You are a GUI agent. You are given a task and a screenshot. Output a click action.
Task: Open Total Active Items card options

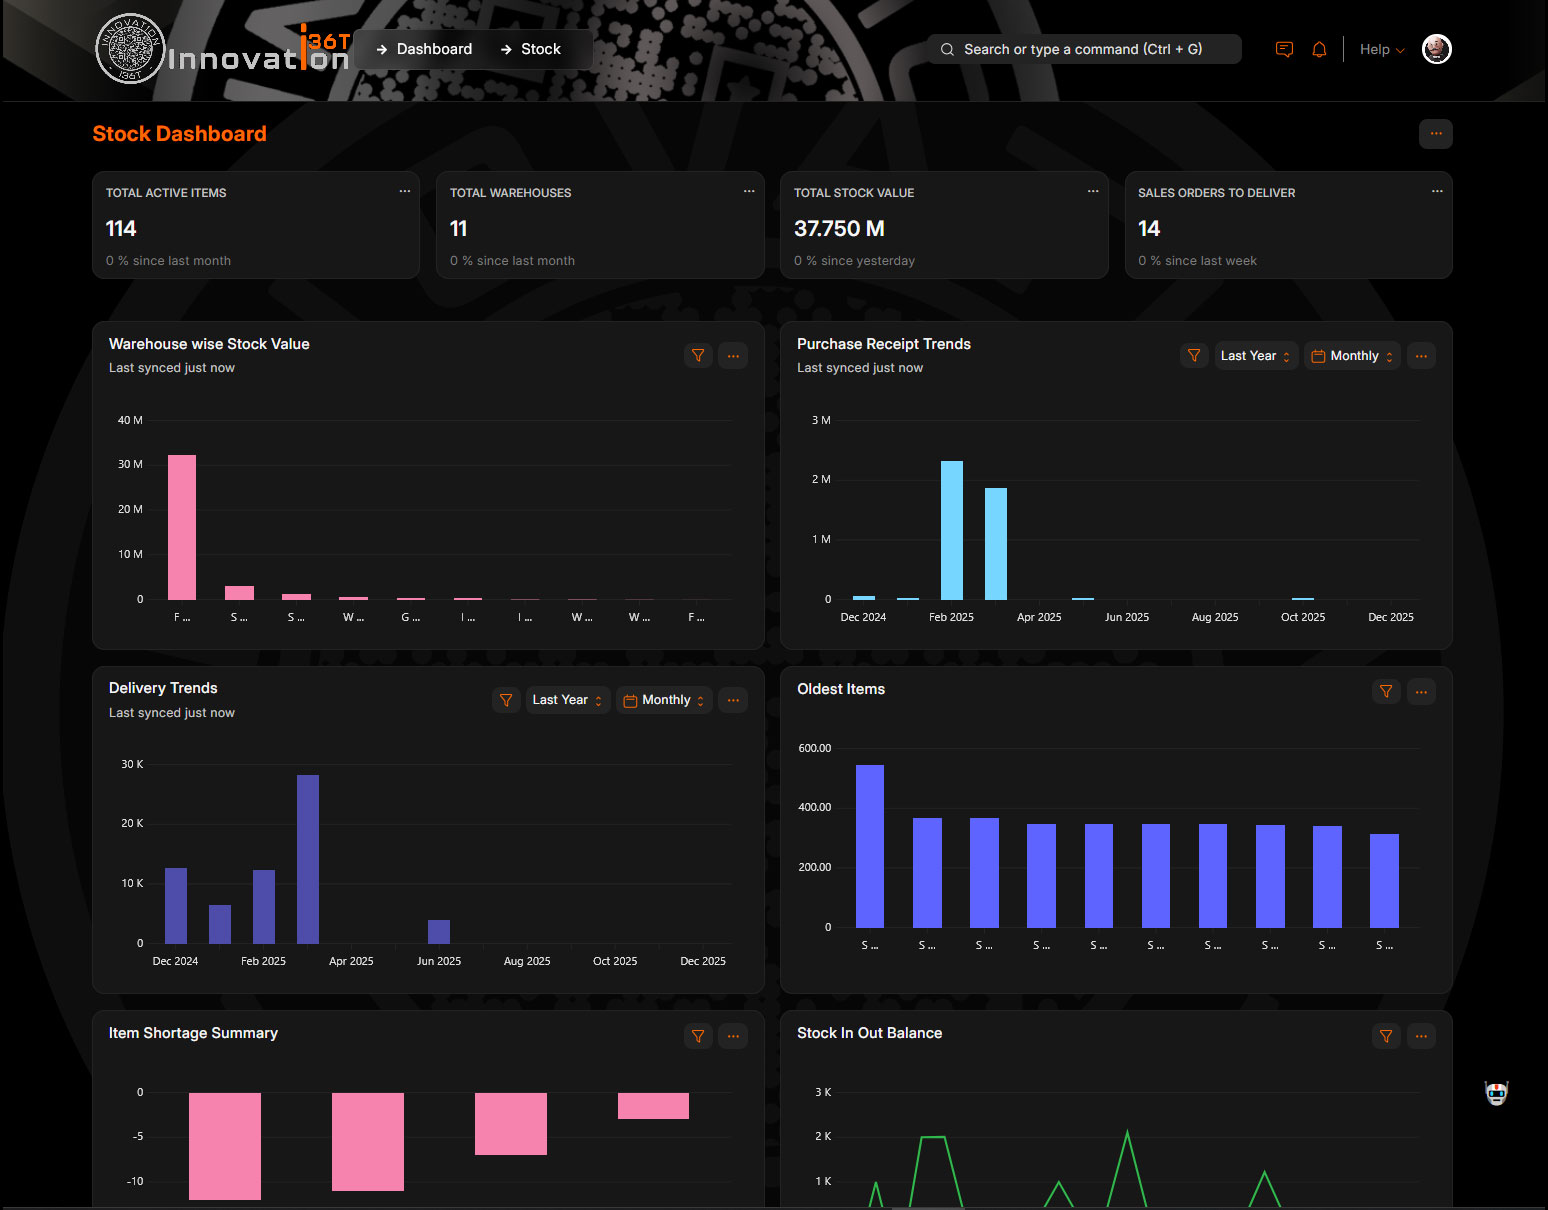tap(405, 191)
